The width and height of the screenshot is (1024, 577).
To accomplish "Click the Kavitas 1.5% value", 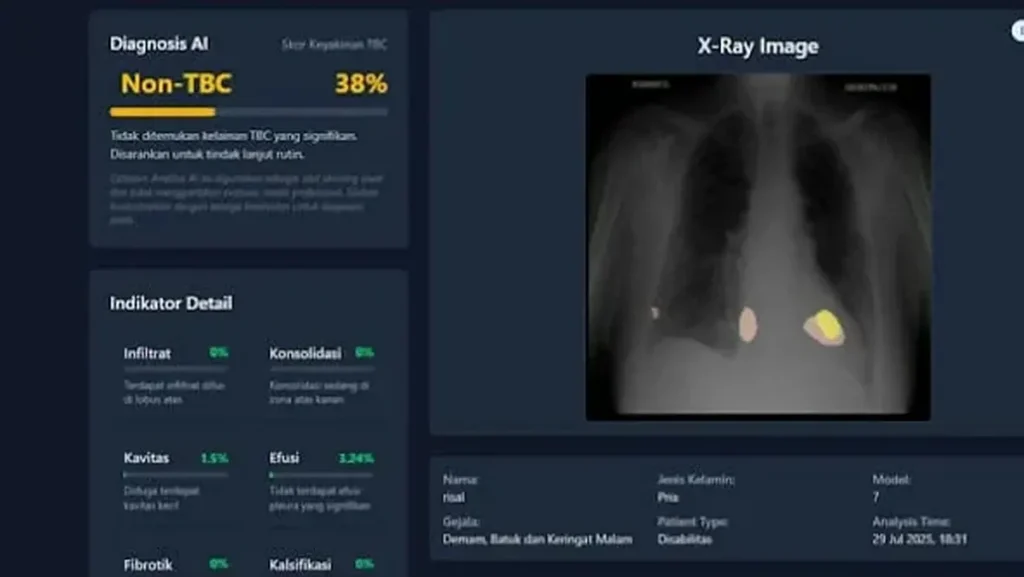I will [x=215, y=458].
